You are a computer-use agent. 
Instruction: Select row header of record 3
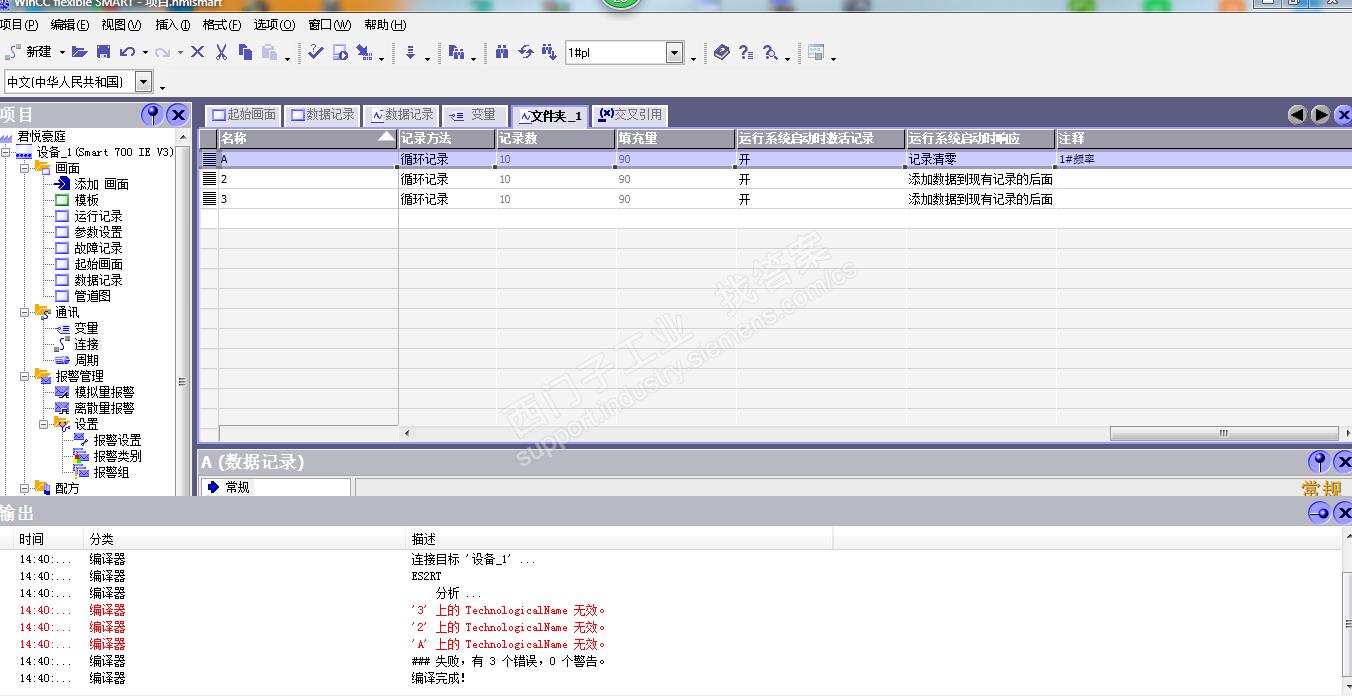coord(209,199)
